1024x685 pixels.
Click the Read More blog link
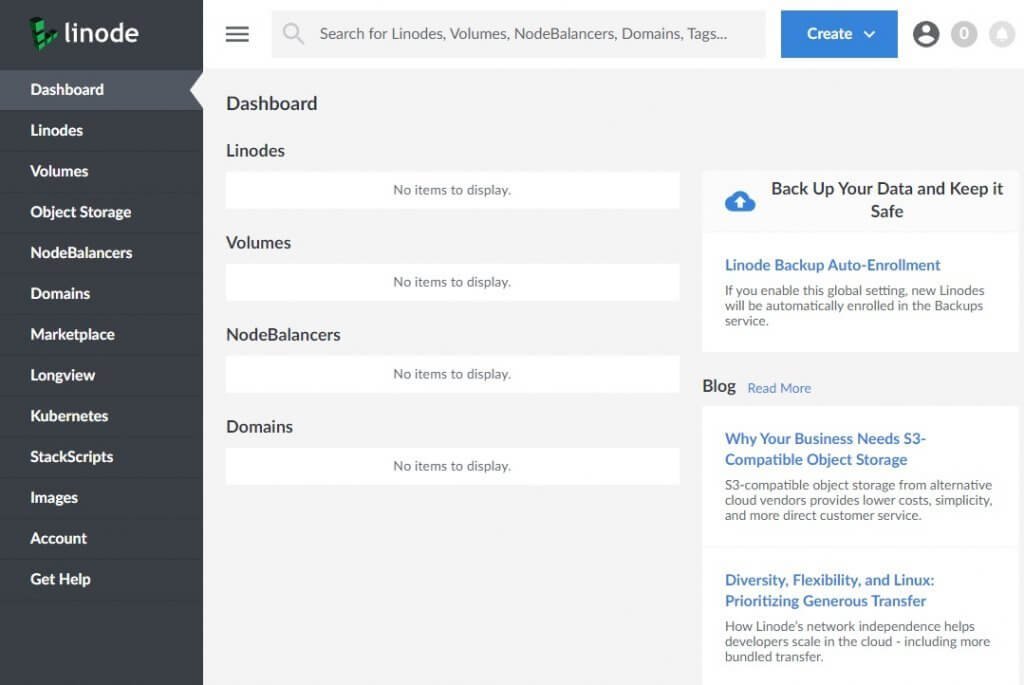coord(779,388)
